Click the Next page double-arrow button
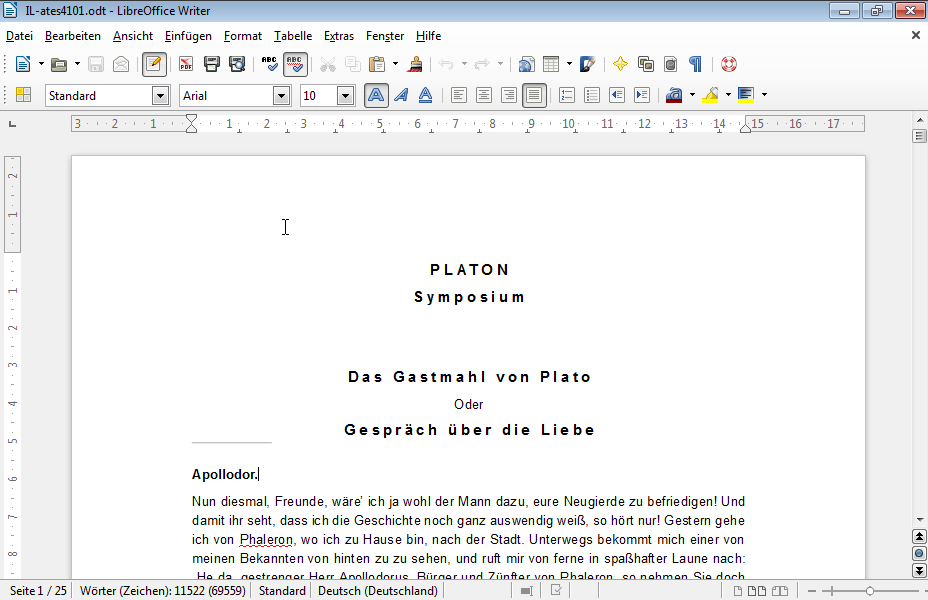928x600 pixels. pos(919,570)
